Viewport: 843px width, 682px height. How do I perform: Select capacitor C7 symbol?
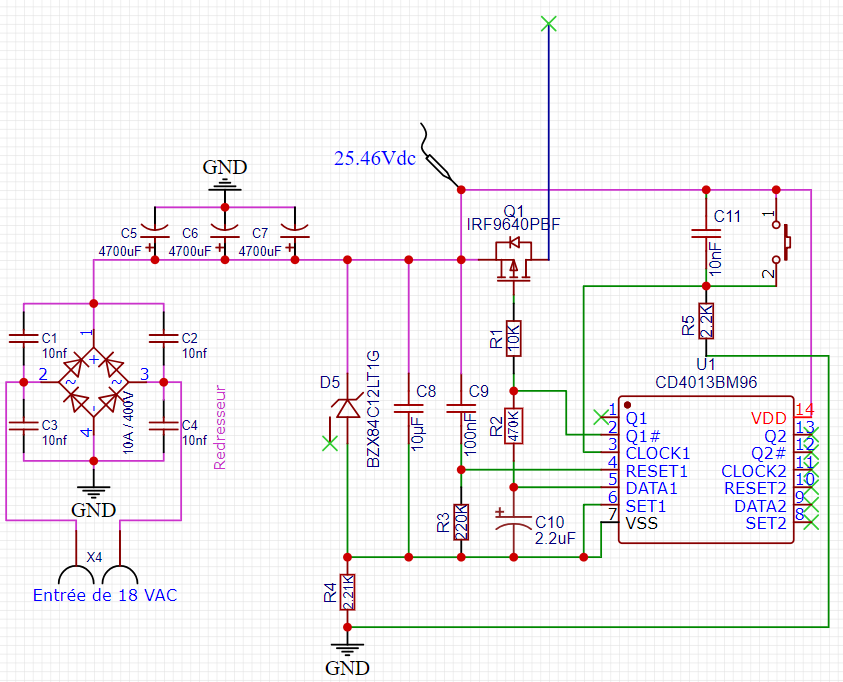pyautogui.click(x=295, y=232)
